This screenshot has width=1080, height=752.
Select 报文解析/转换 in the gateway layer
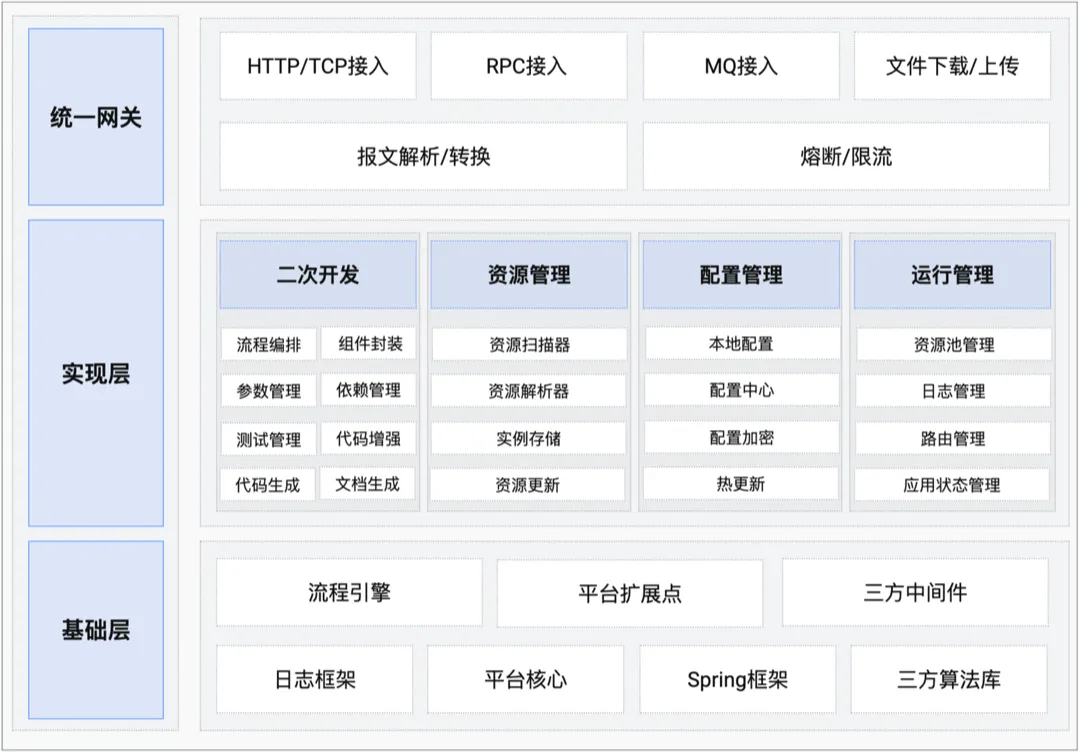(x=421, y=156)
